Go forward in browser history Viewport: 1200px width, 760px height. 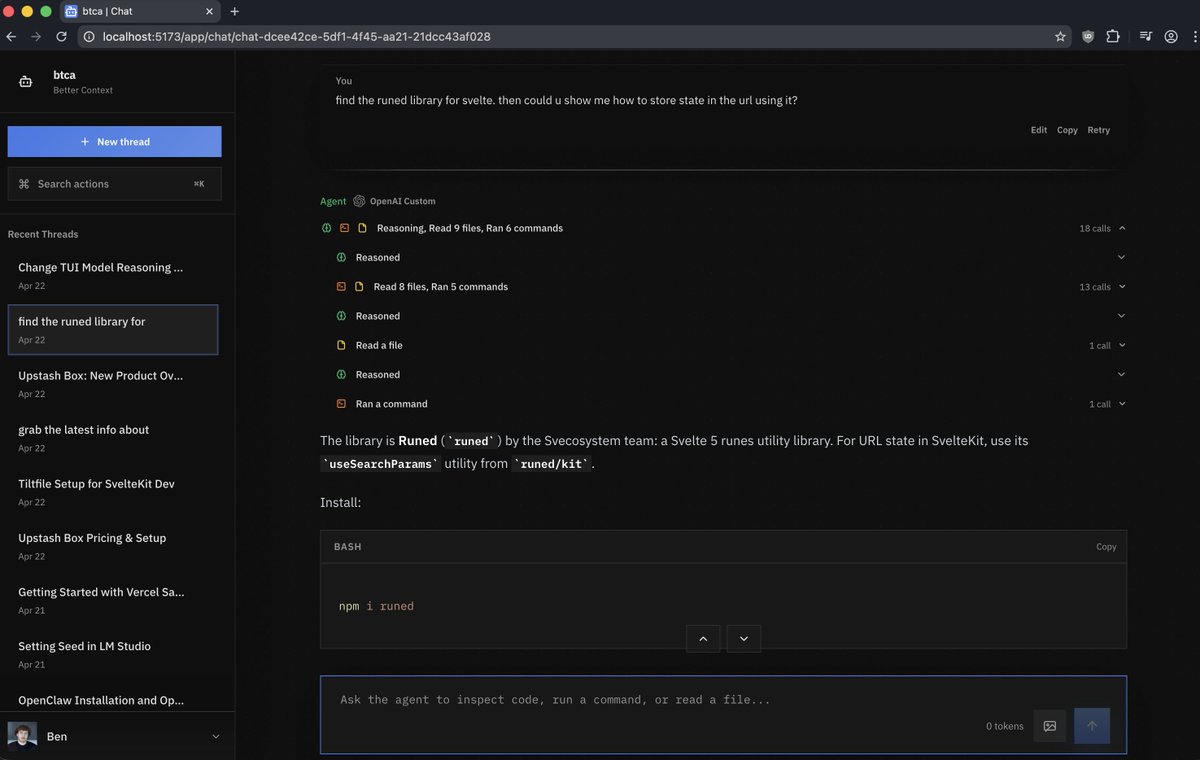[36, 36]
